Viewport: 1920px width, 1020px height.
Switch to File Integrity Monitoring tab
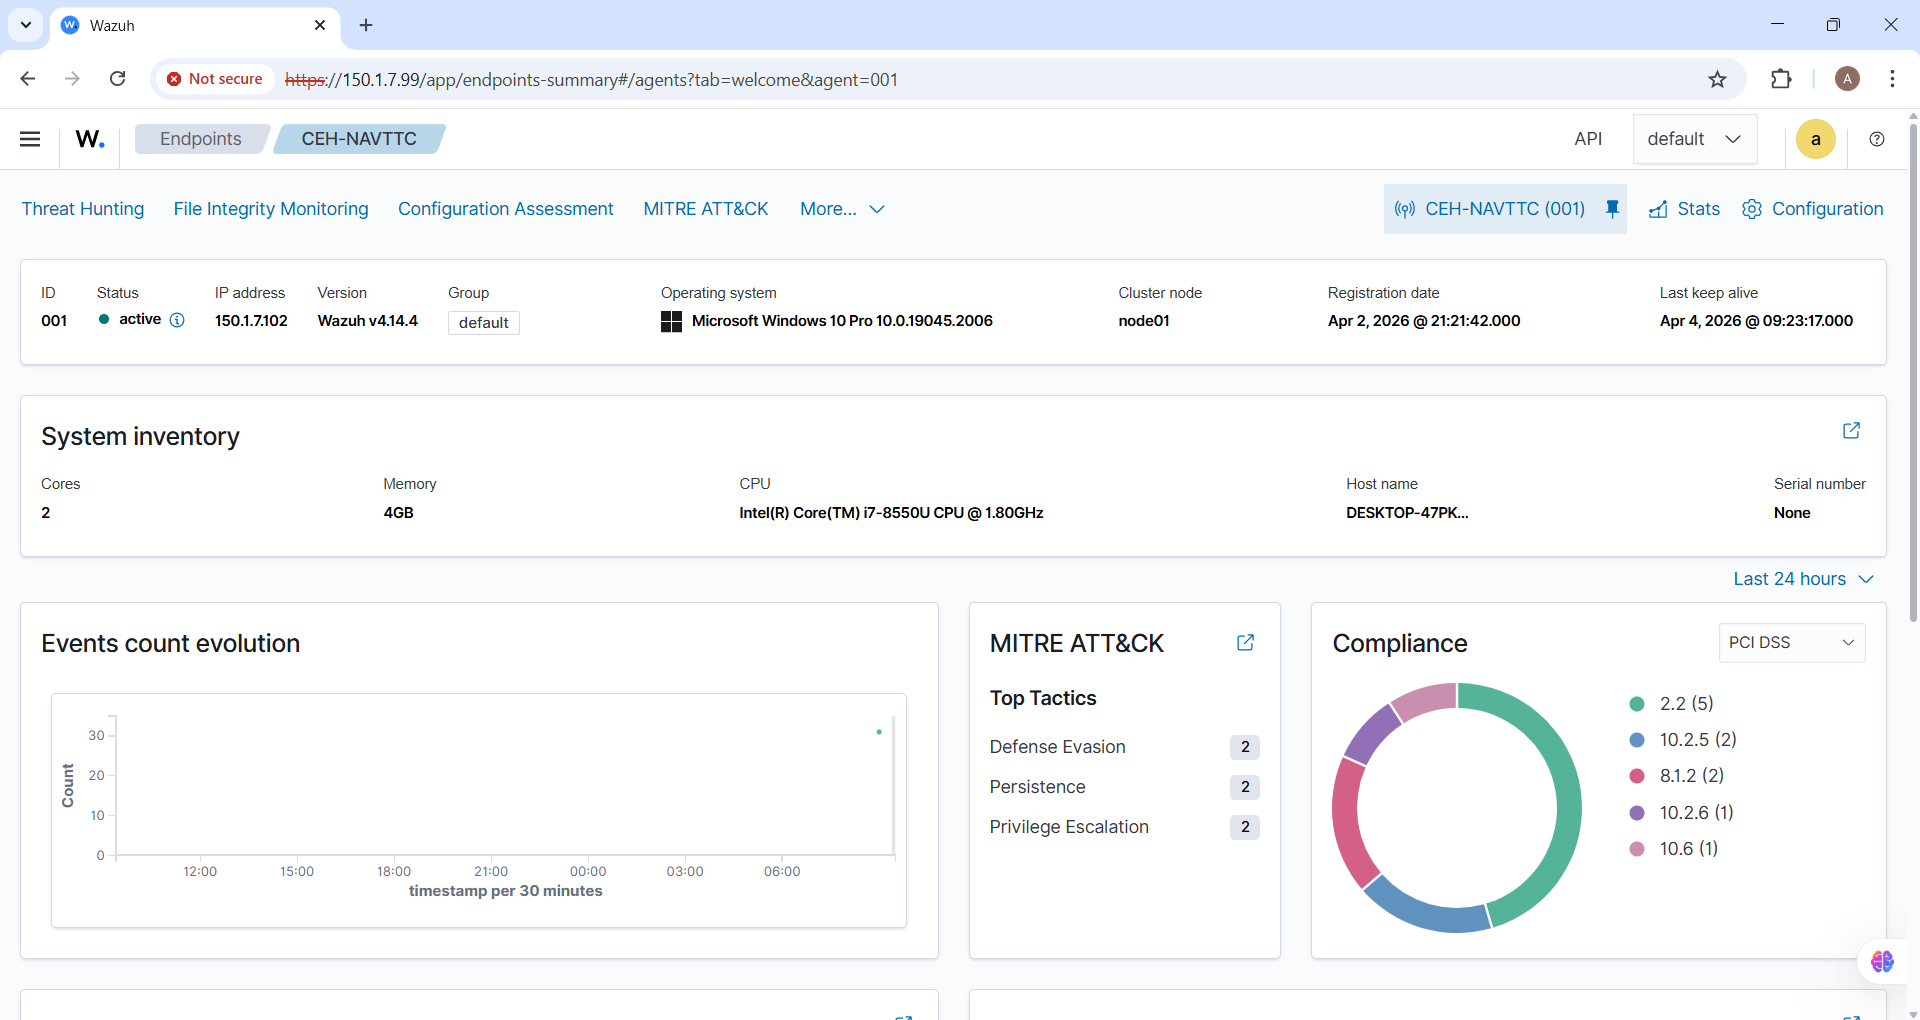click(271, 209)
